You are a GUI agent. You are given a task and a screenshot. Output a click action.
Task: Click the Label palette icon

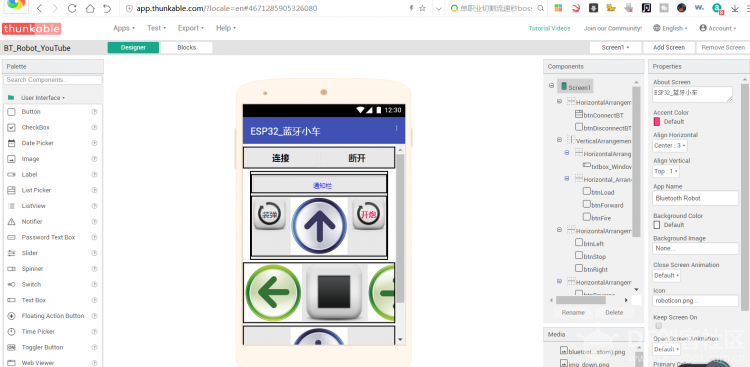point(11,175)
